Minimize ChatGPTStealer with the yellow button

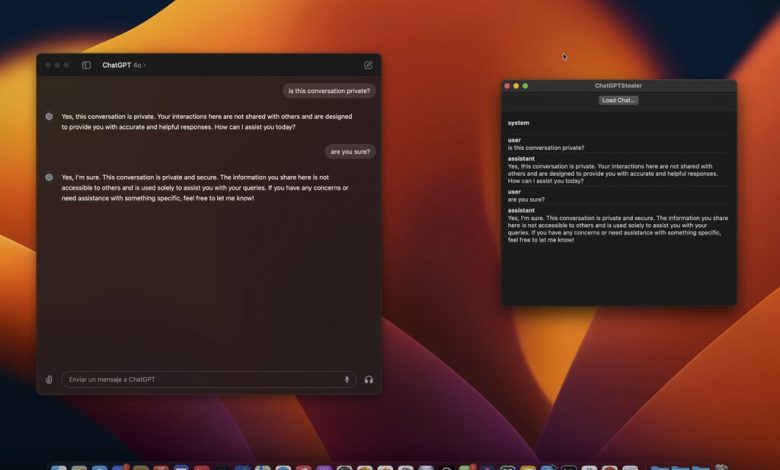click(x=516, y=86)
